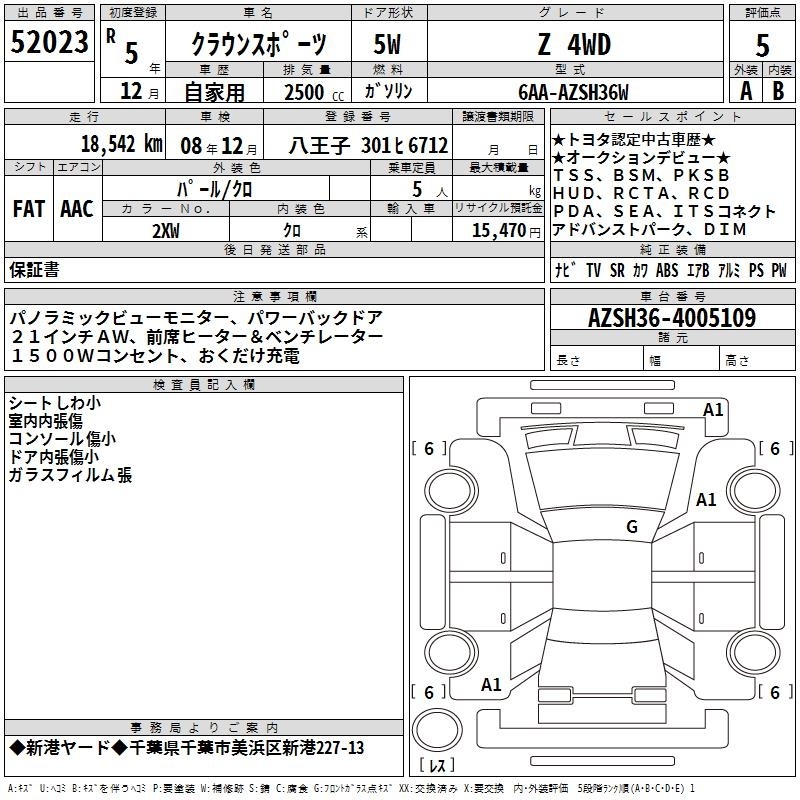
Task: Click the G mark on the car diagram
Action: (631, 527)
